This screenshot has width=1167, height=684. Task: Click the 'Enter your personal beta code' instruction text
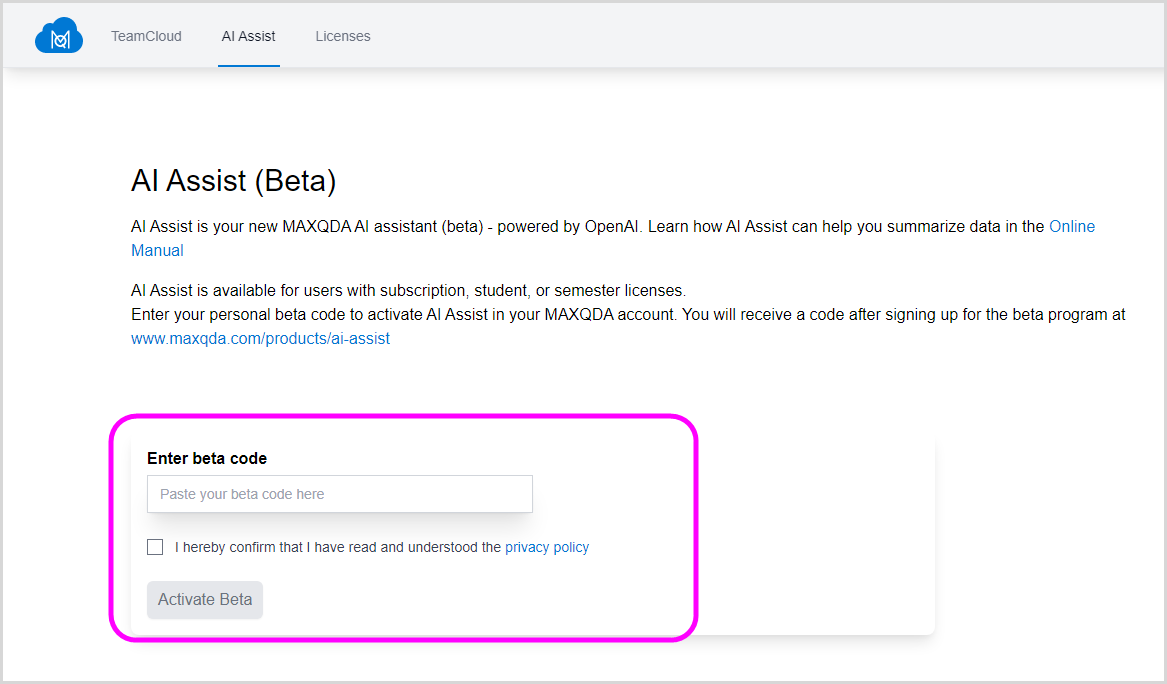pos(500,315)
